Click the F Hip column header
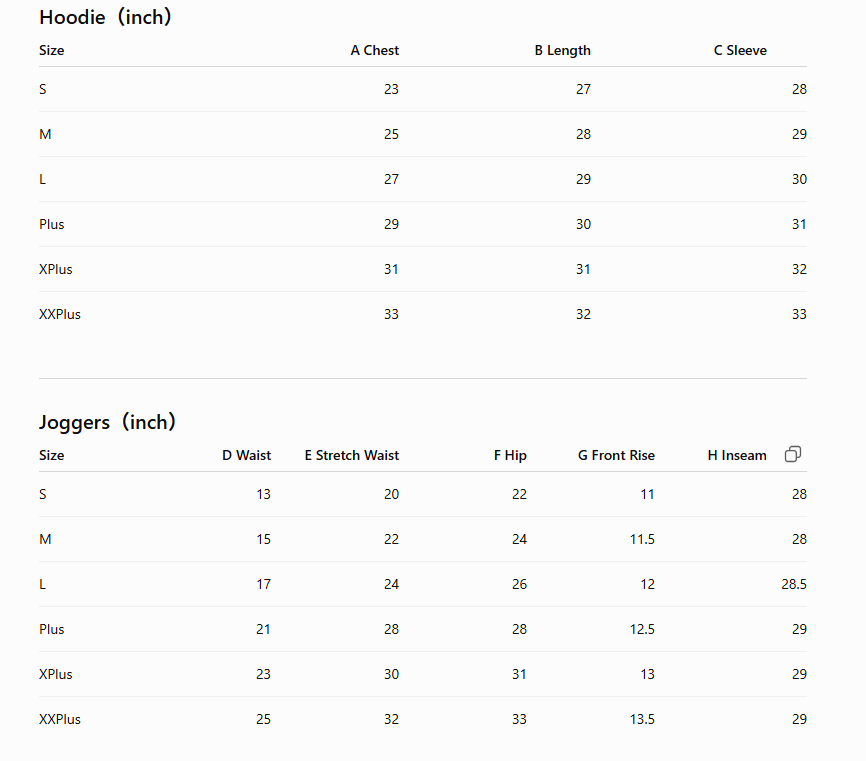 pyautogui.click(x=510, y=455)
